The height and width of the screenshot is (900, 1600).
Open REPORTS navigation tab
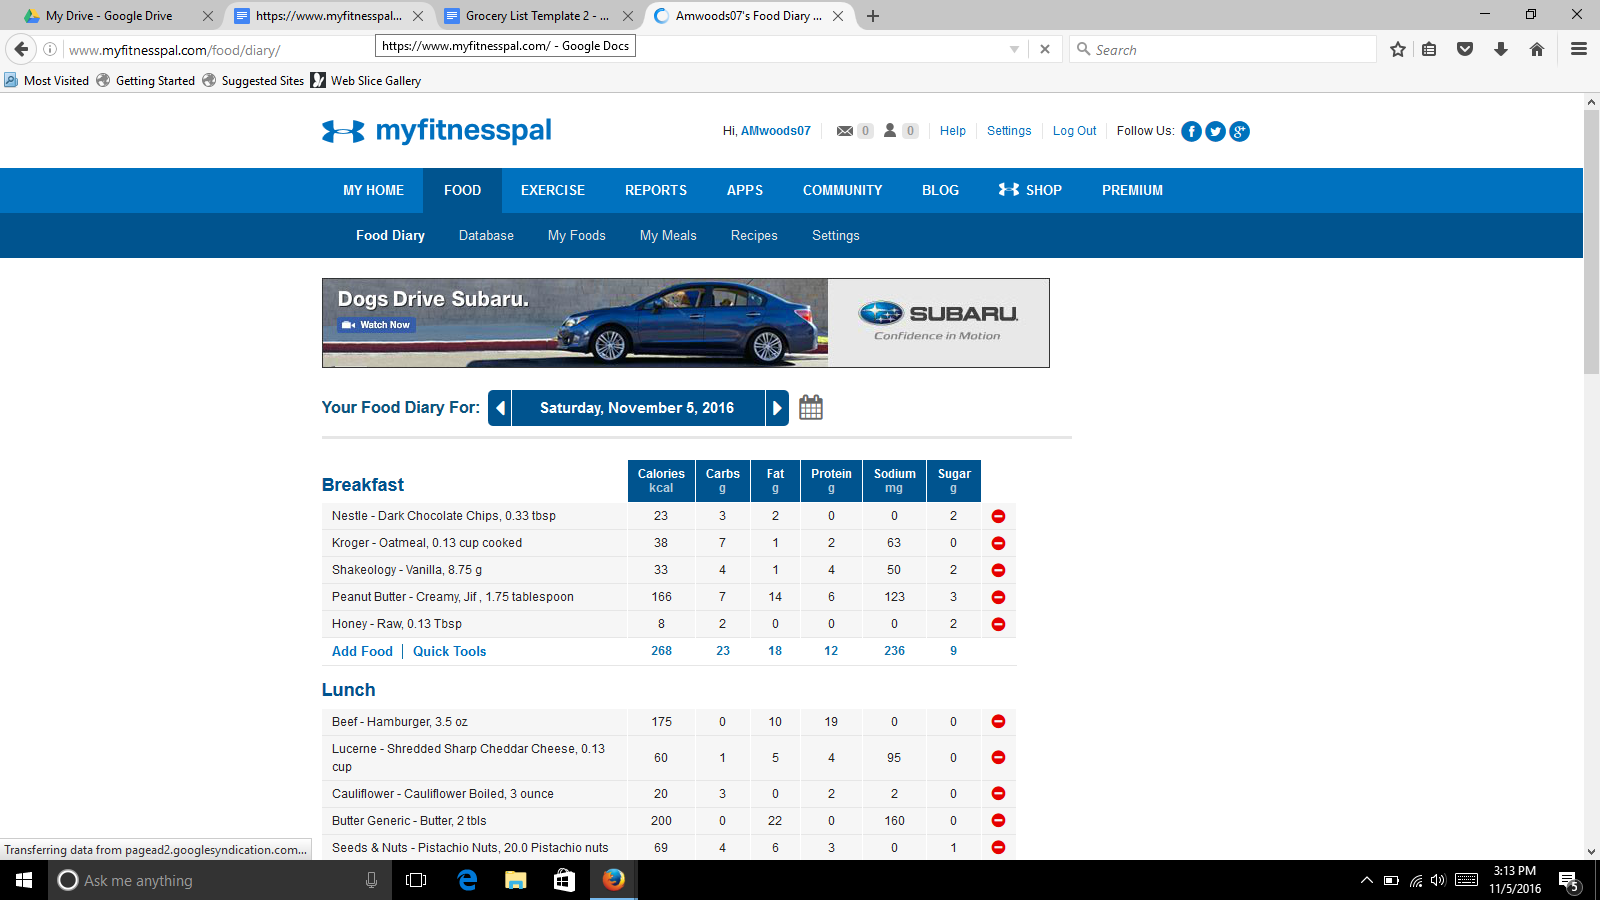point(656,190)
